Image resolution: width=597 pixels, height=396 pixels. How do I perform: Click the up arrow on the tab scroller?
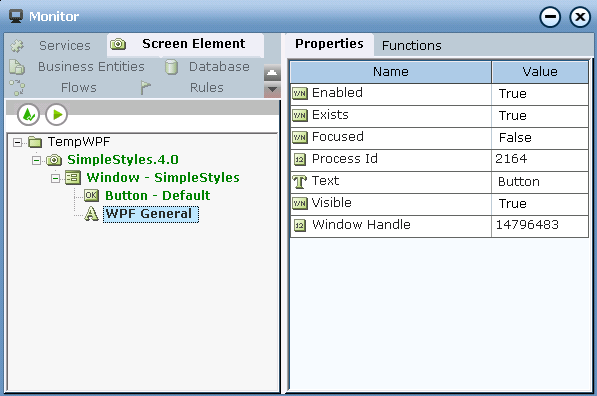(x=272, y=73)
